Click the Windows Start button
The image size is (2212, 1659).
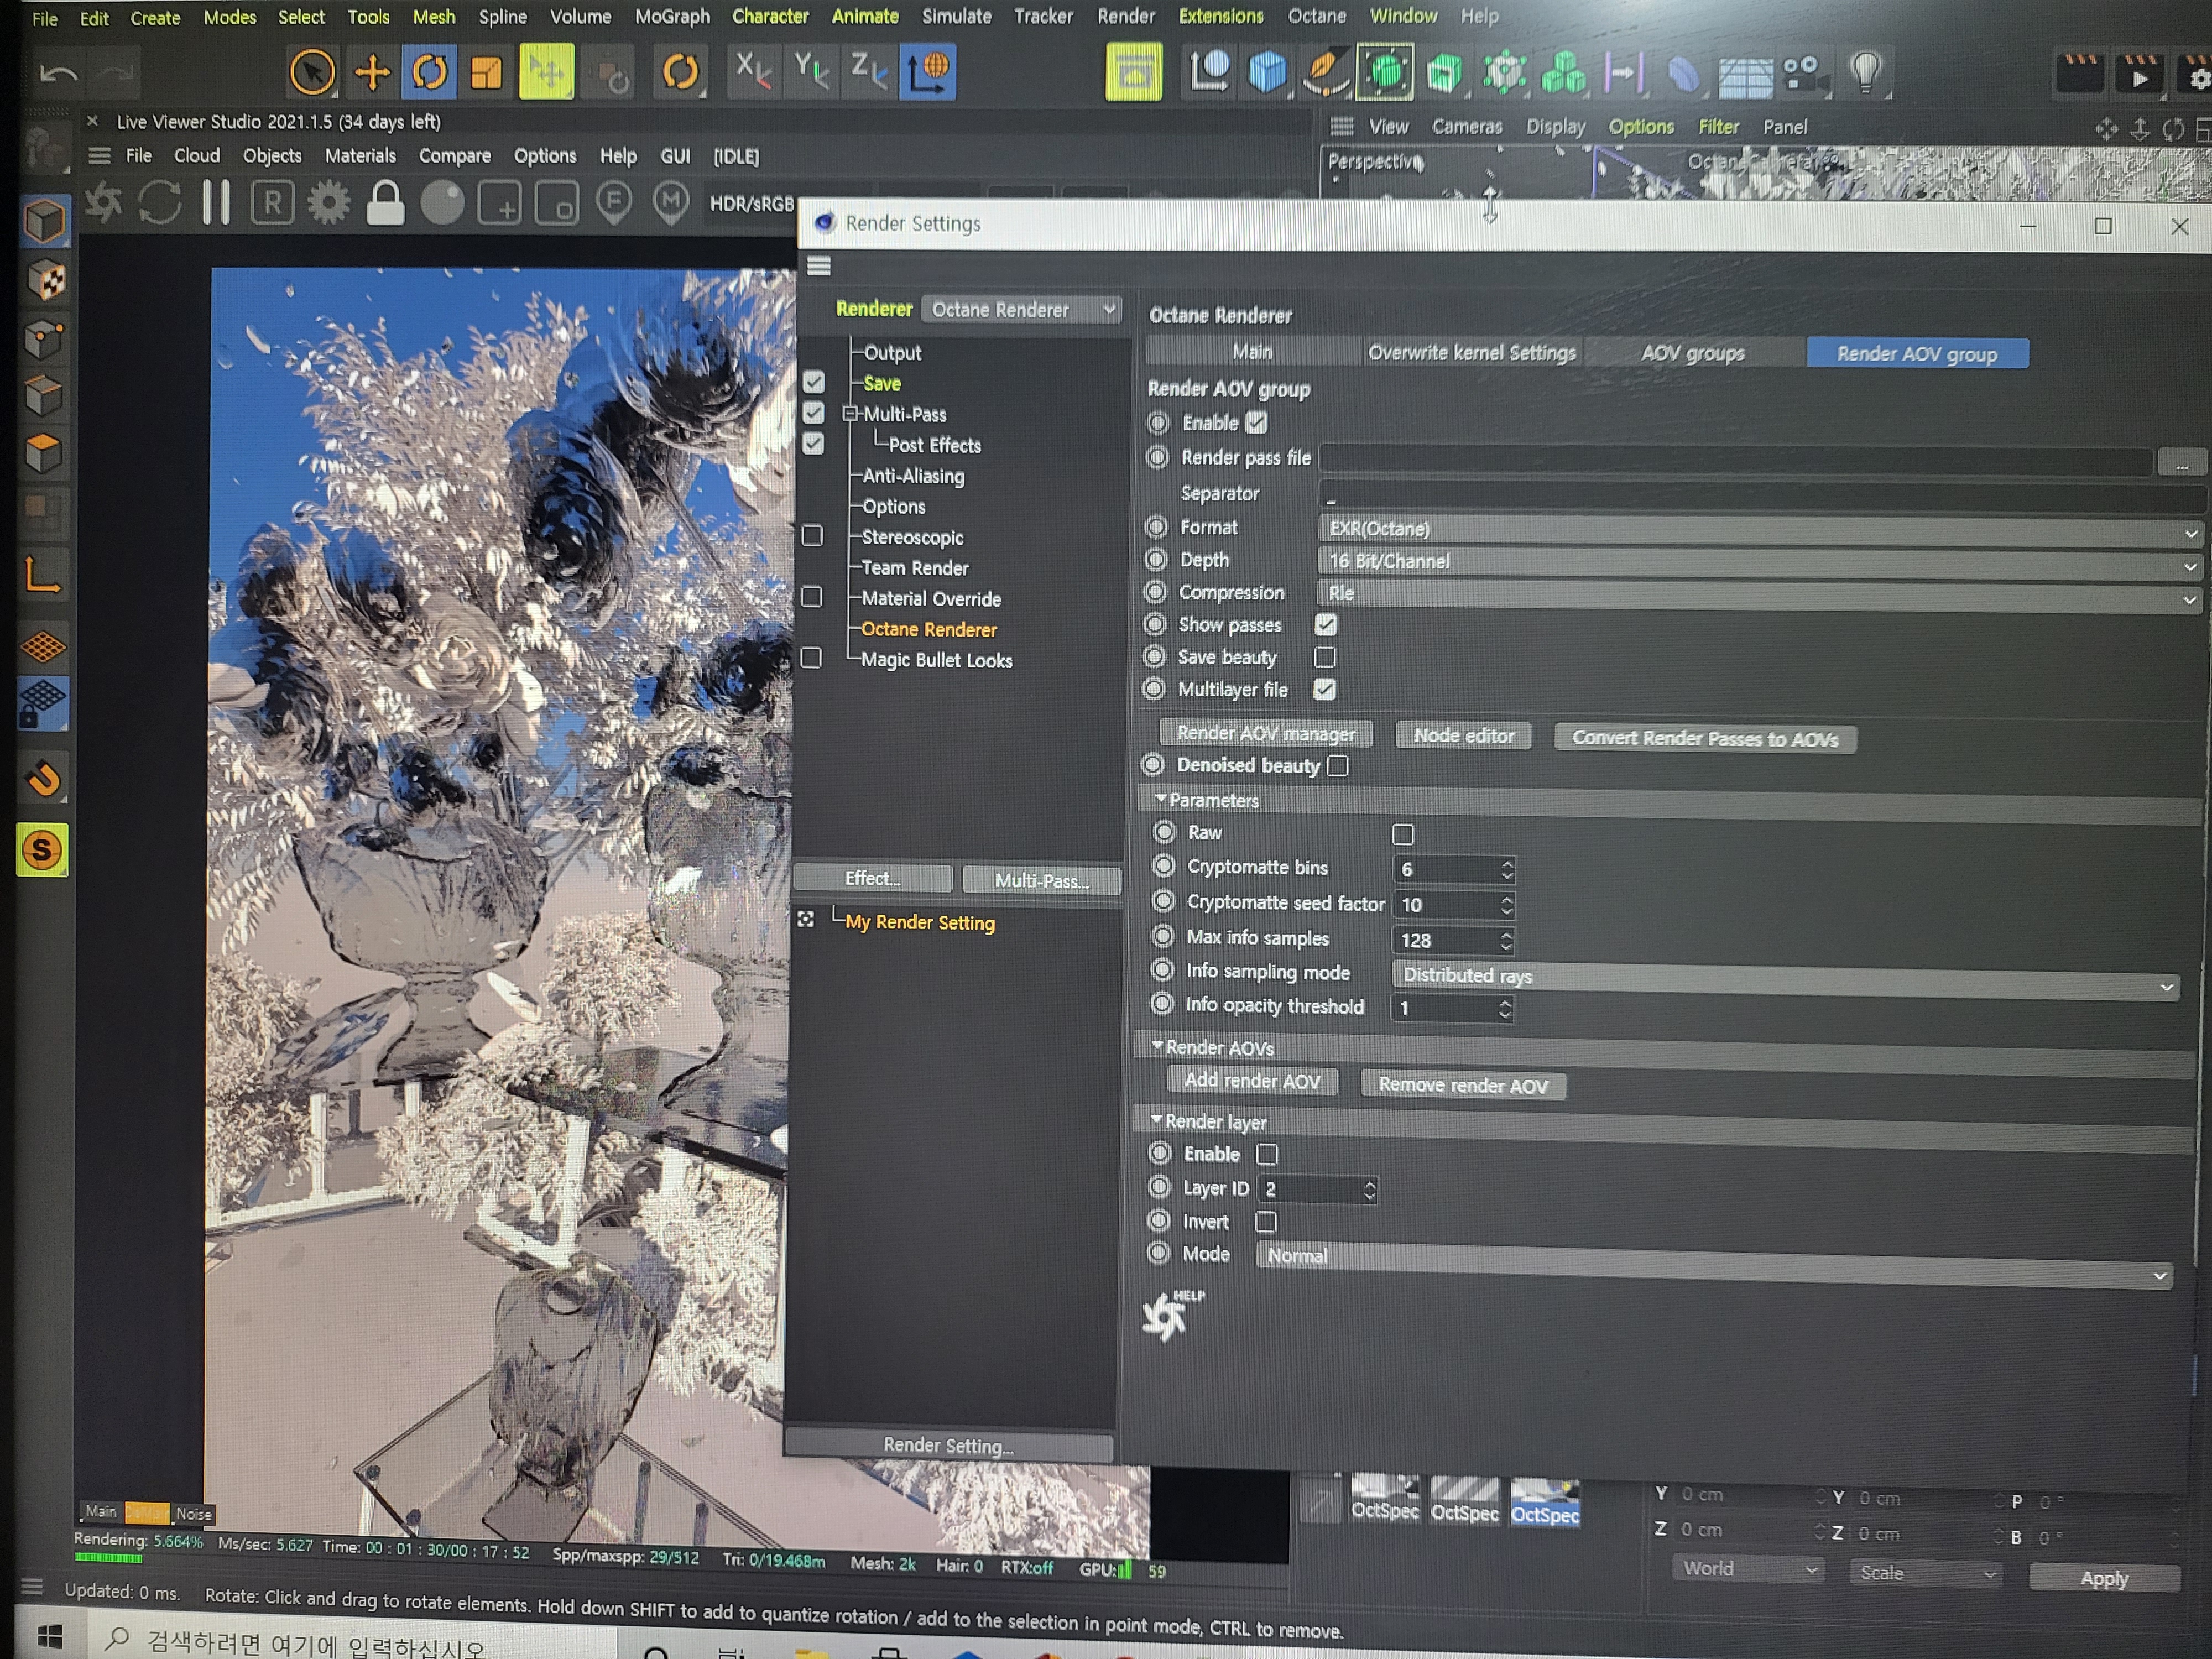coord(50,1637)
